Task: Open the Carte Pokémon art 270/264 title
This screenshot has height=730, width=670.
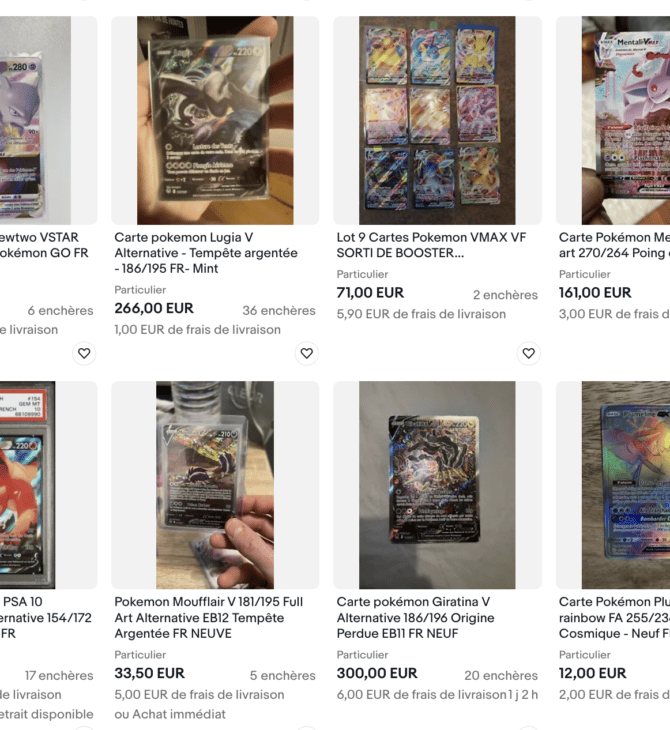Action: tap(614, 245)
